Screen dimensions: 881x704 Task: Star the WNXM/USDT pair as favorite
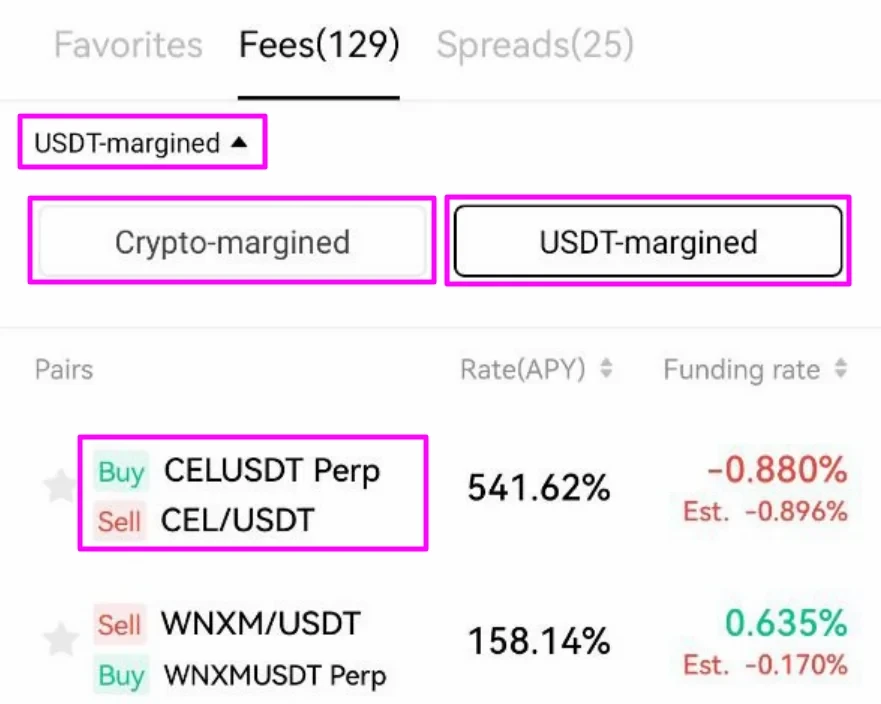61,638
